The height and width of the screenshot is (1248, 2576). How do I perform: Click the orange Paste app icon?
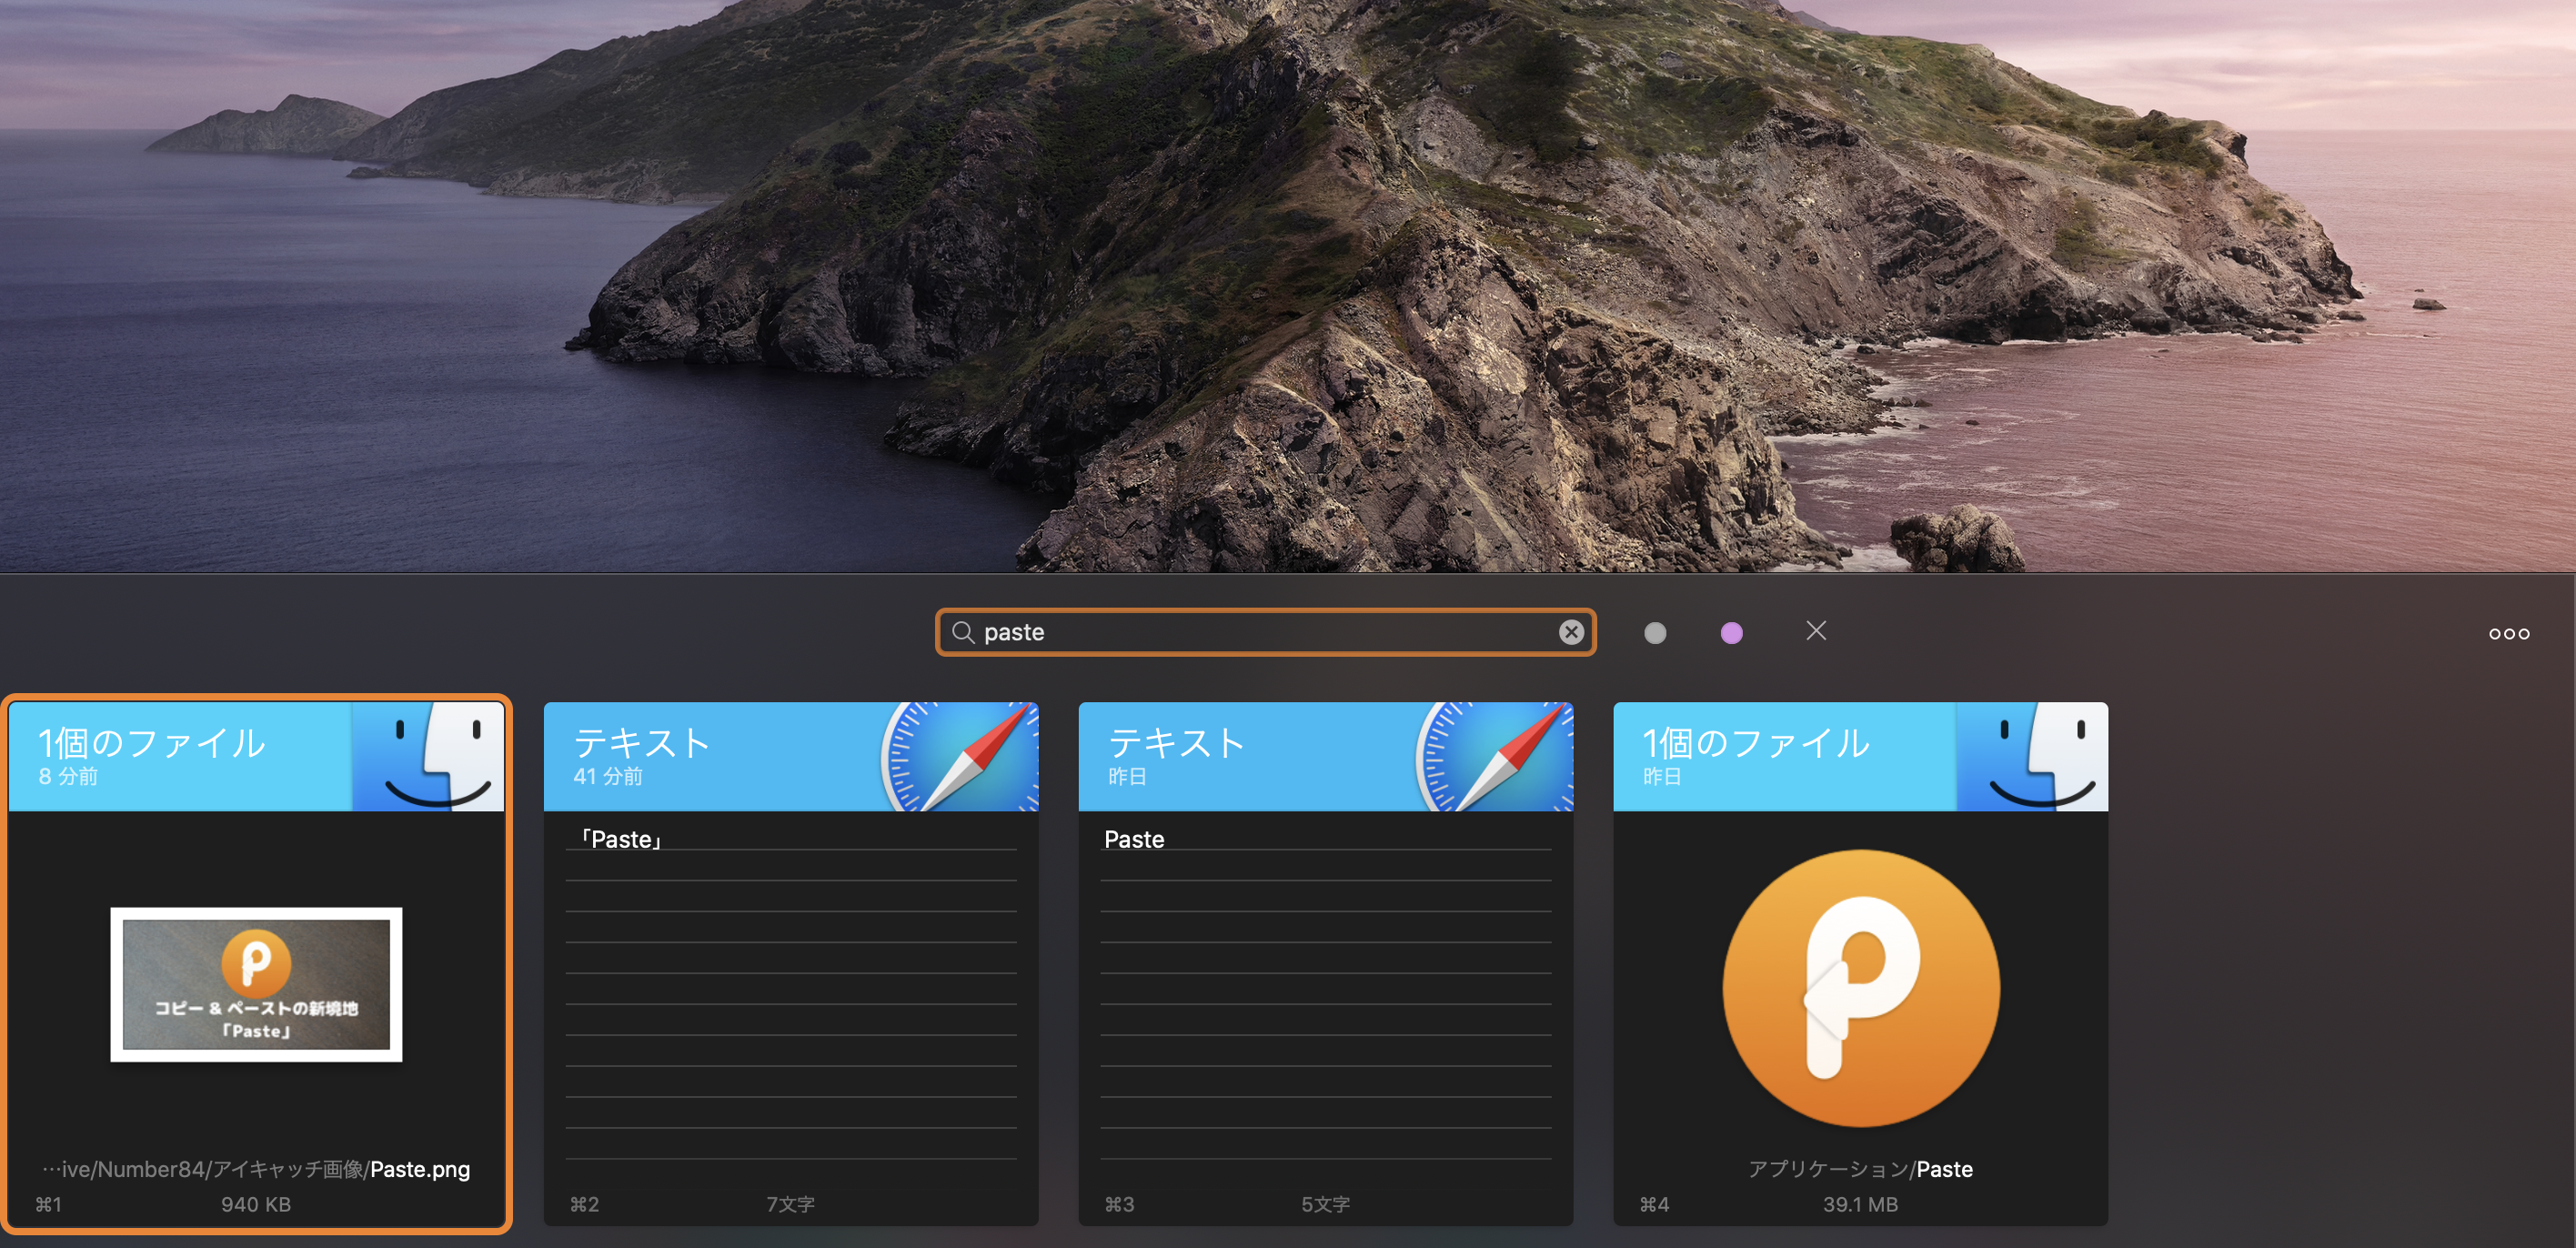click(x=1861, y=988)
